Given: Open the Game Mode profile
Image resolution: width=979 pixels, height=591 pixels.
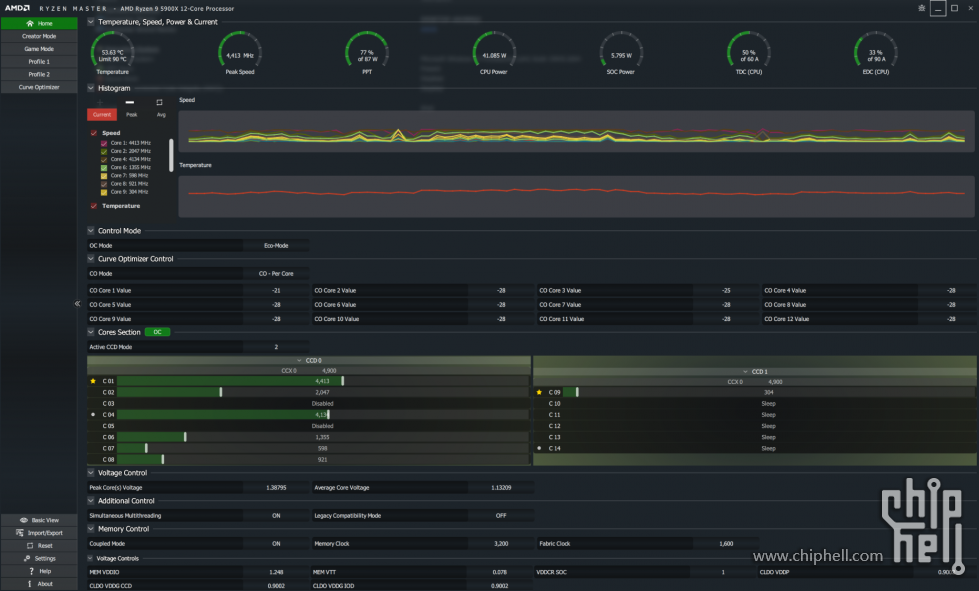Looking at the screenshot, I should [x=39, y=49].
